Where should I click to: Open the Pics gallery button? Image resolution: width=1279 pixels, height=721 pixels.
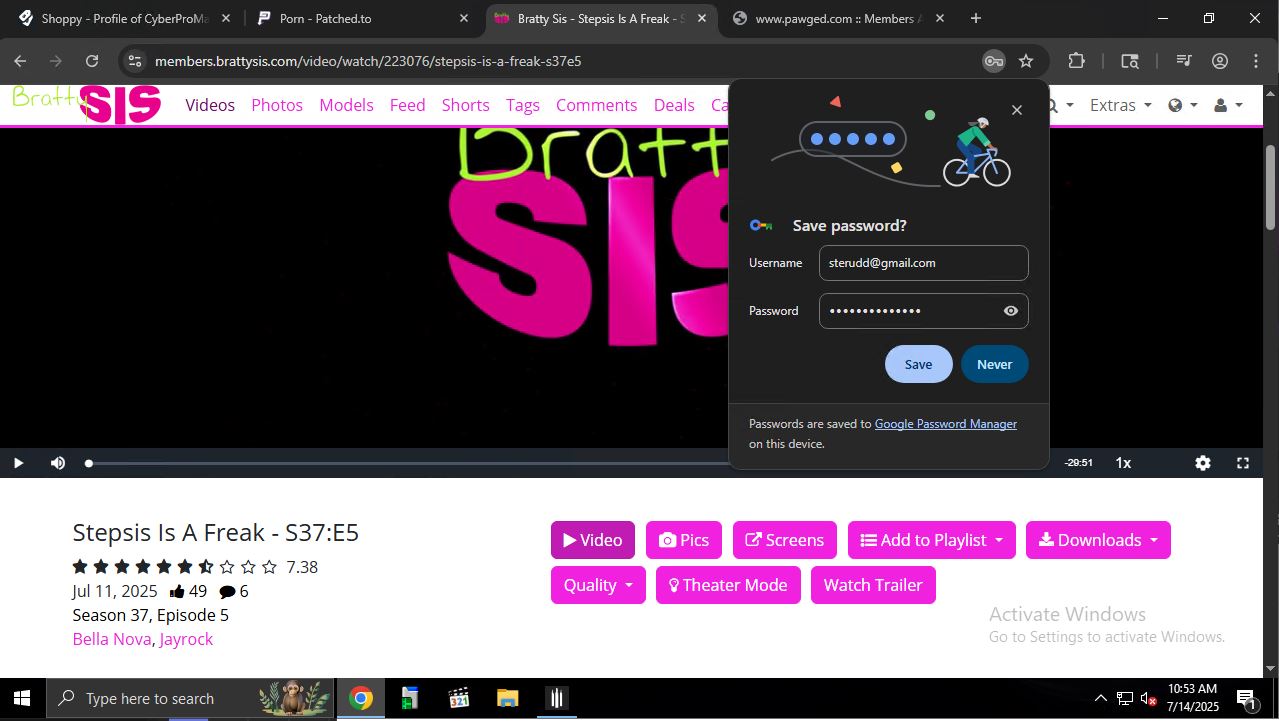684,540
